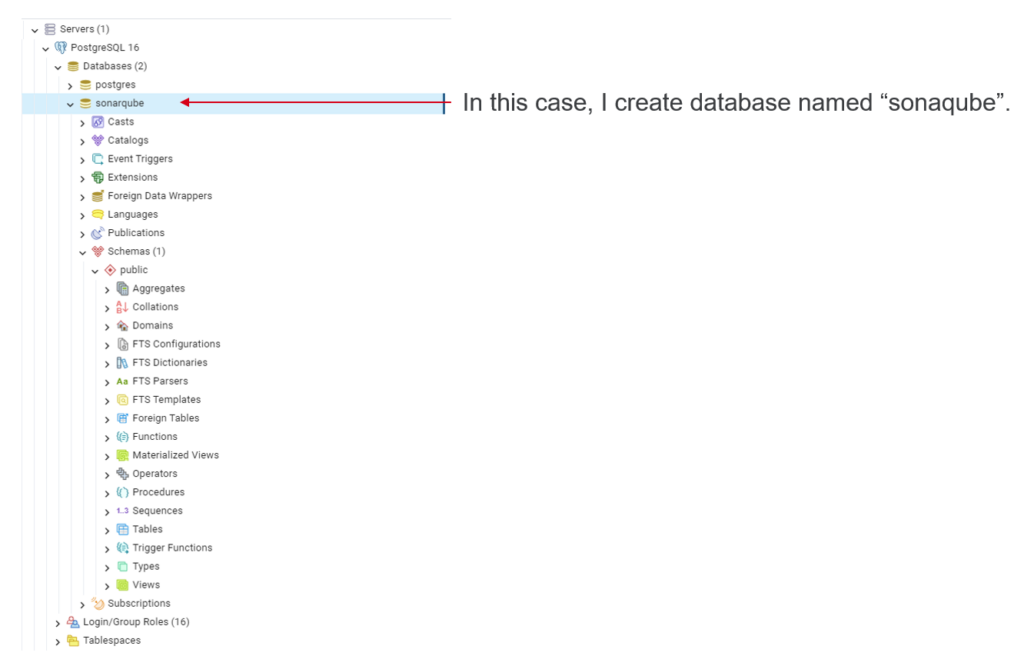Screen dimensions: 1024x656
Task: Click the Tables node icon
Action: point(123,529)
